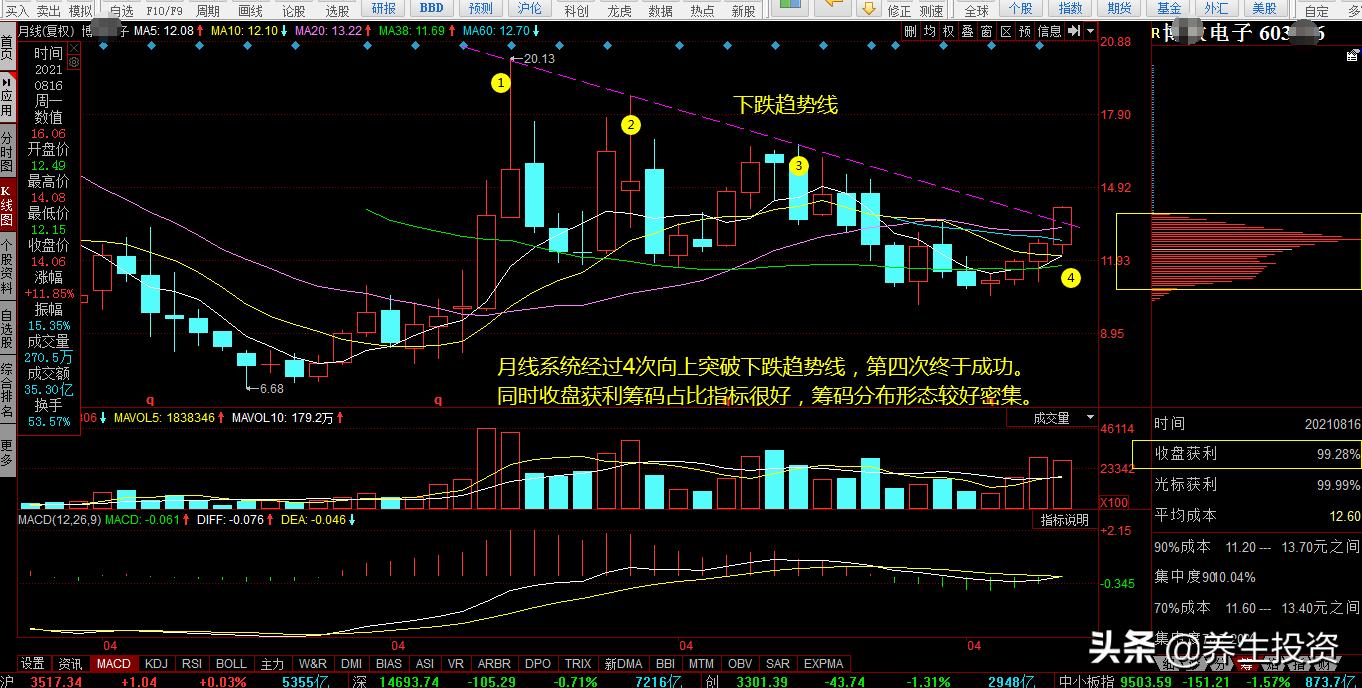Open the chart toolbar dropdown arrow

coord(1089,31)
